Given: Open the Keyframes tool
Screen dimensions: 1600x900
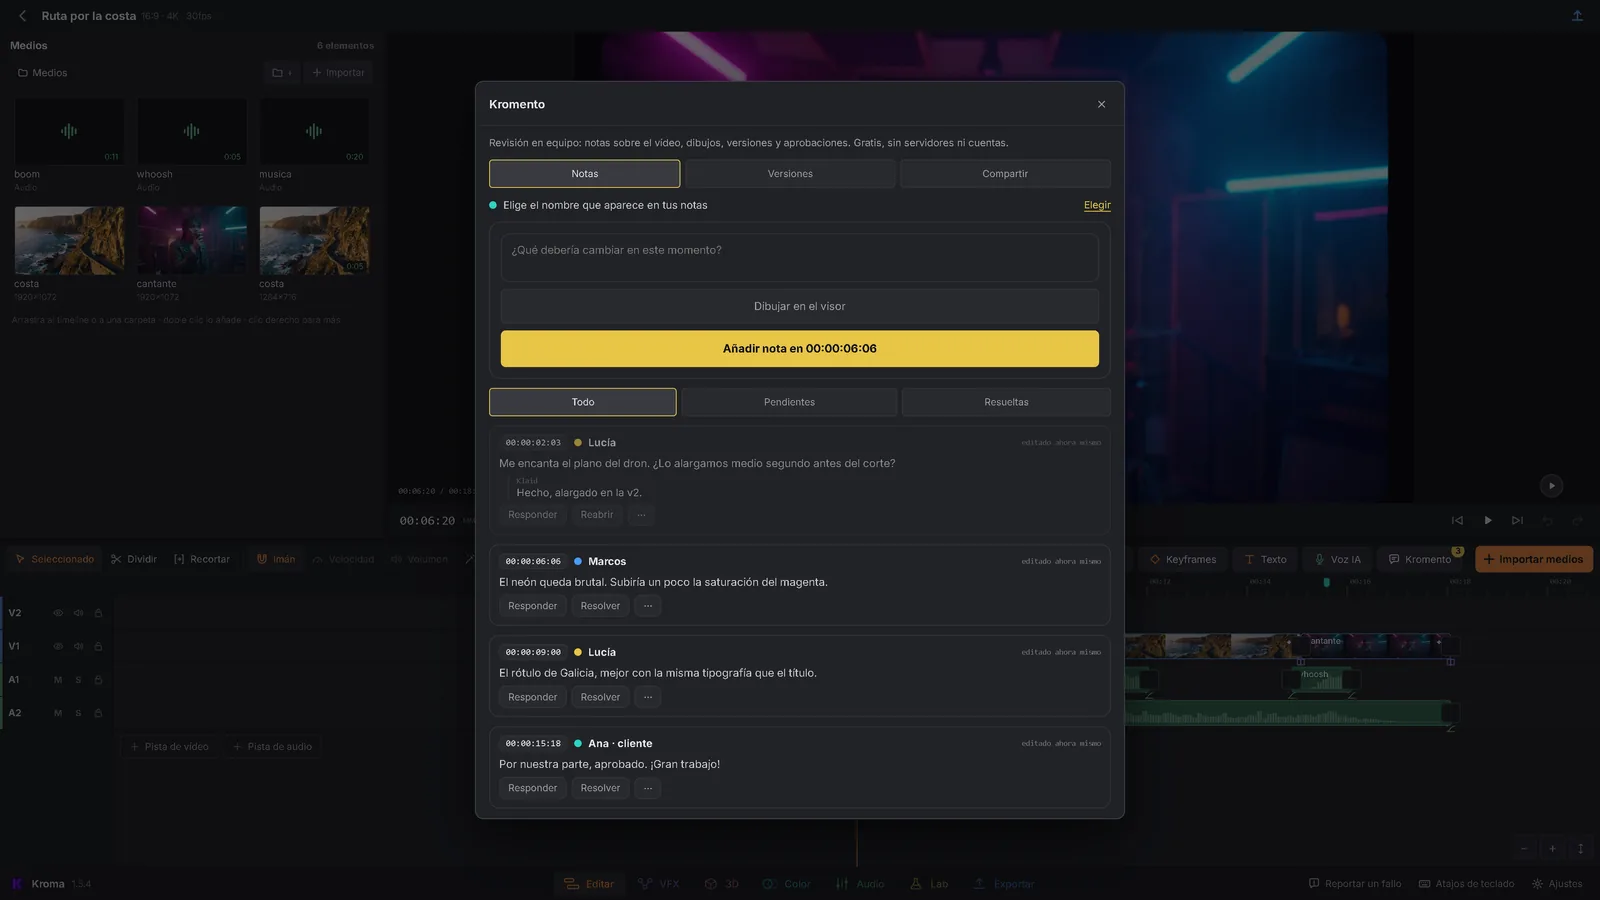Looking at the screenshot, I should 1183,559.
